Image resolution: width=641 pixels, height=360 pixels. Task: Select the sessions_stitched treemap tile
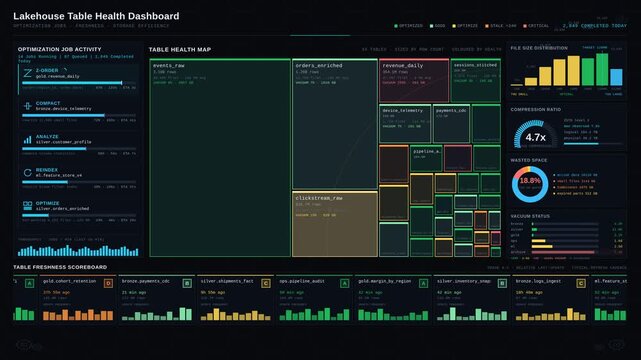(476, 80)
